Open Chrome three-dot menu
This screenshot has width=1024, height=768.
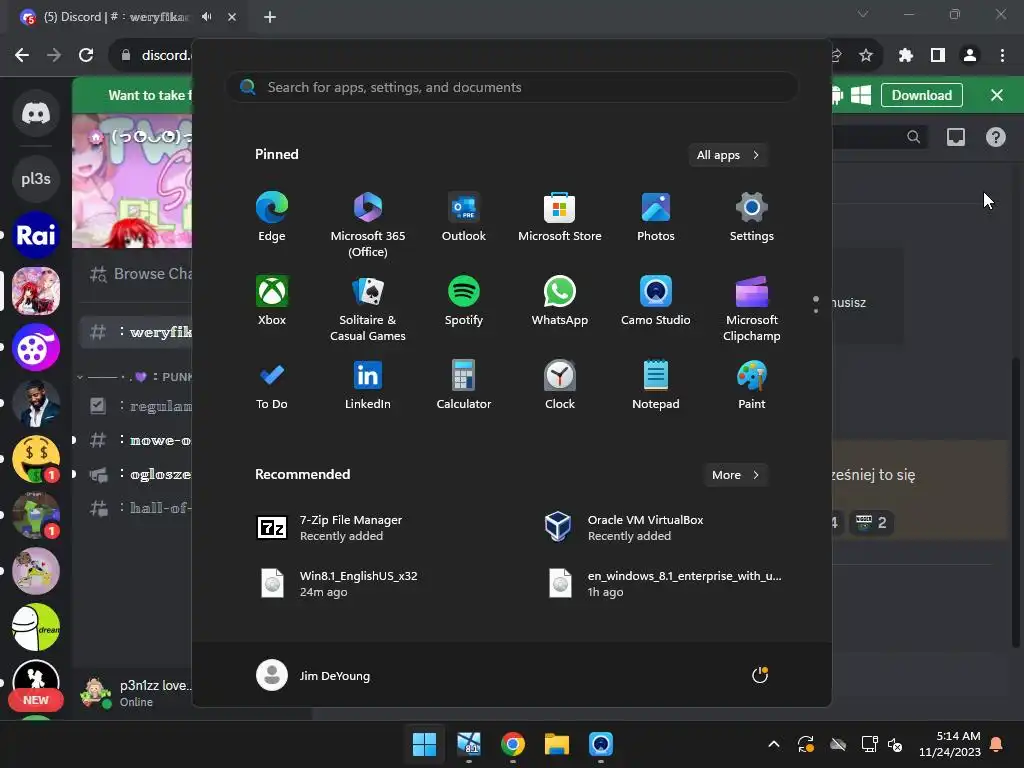(x=1002, y=55)
